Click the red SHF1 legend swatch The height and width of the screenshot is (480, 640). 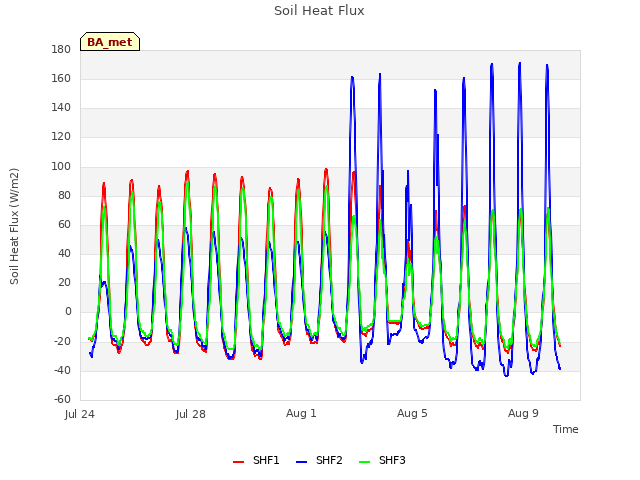point(238,462)
